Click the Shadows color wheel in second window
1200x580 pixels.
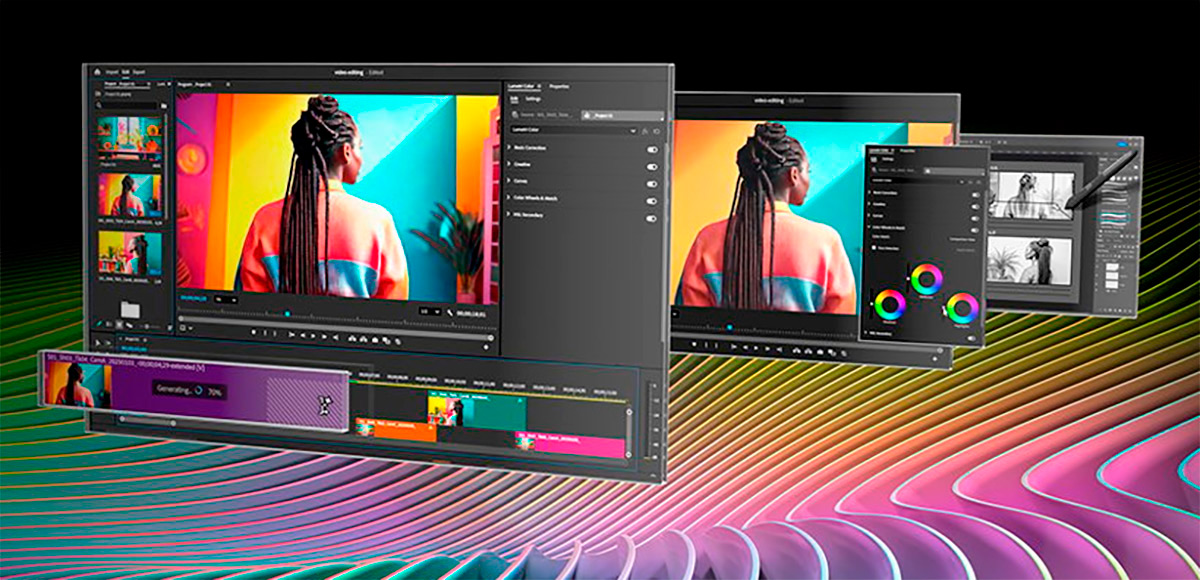[x=891, y=304]
